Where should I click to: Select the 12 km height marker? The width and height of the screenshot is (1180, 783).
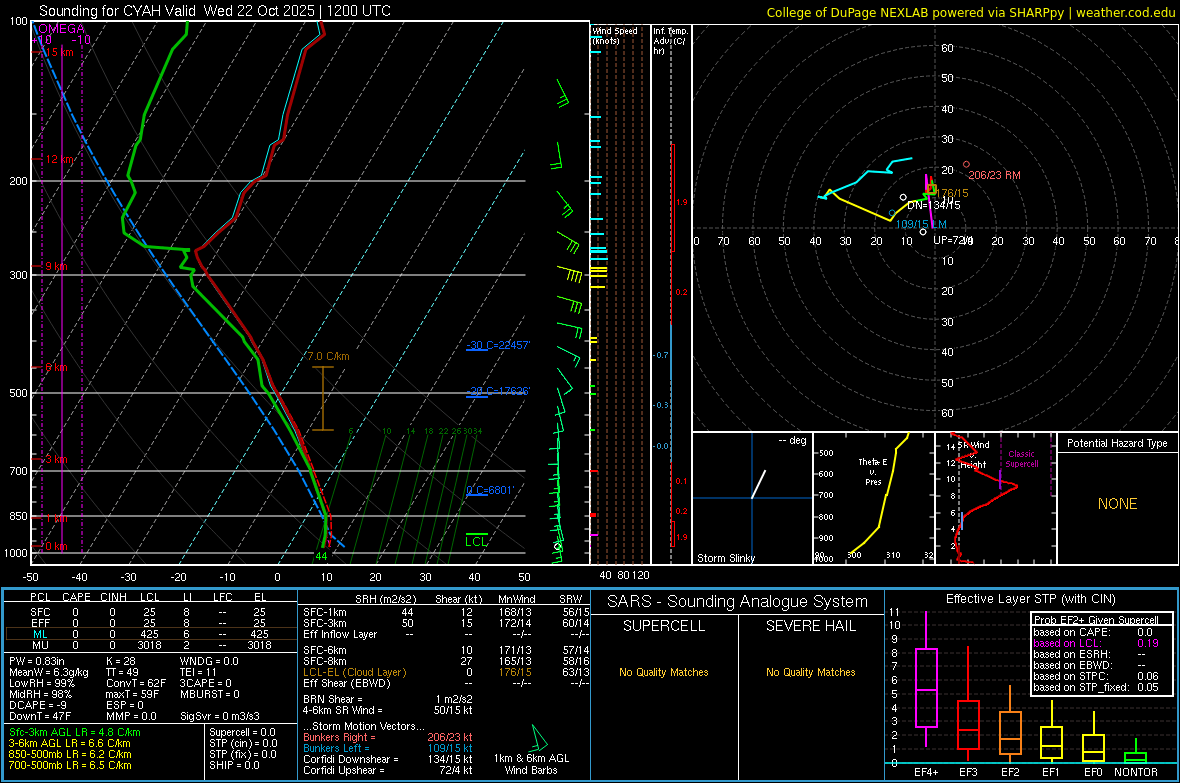[60, 160]
